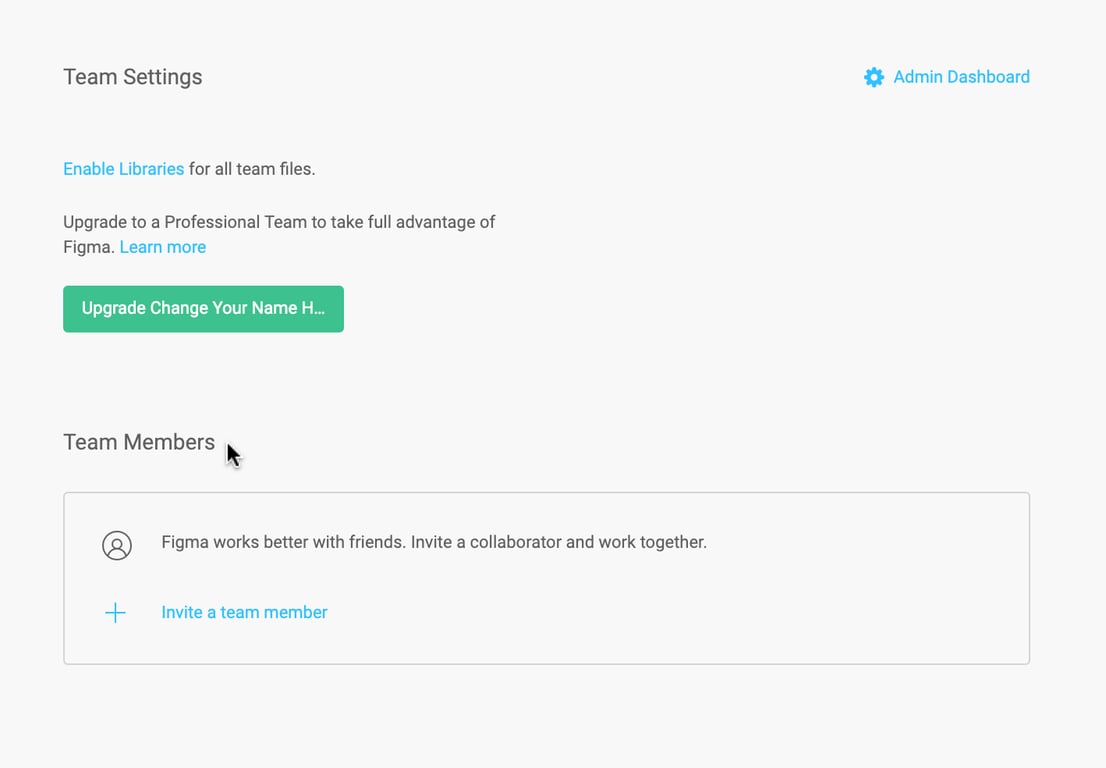Click the person avatar icon in Team Members
The height and width of the screenshot is (768, 1106).
point(117,545)
